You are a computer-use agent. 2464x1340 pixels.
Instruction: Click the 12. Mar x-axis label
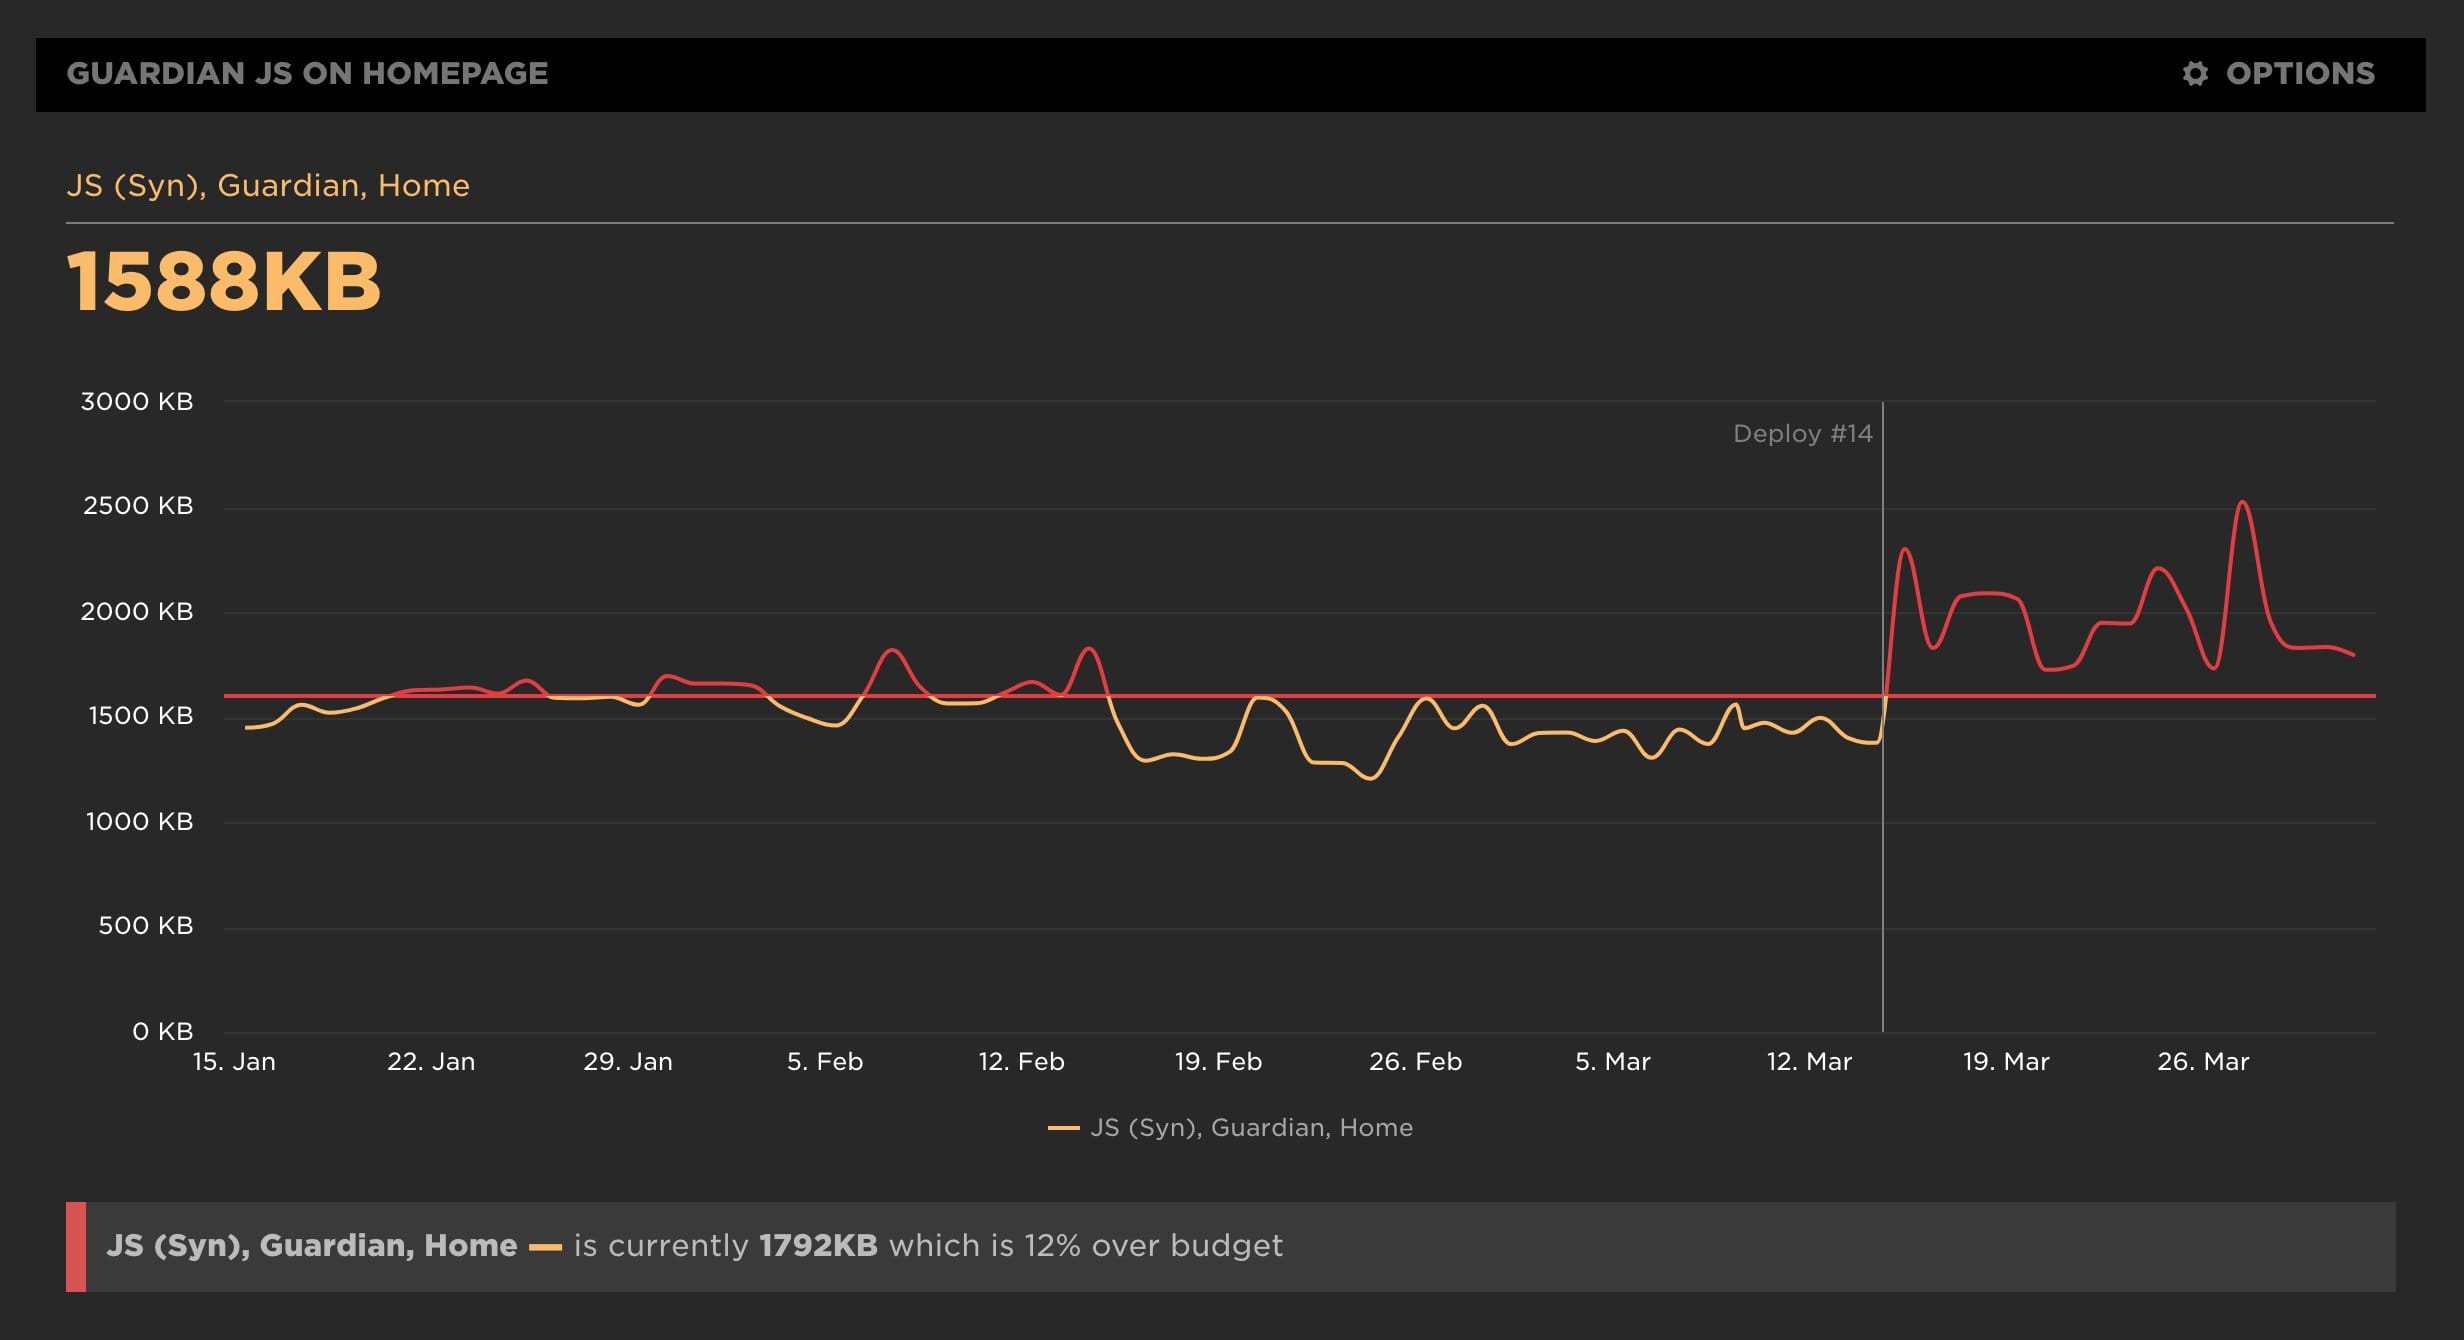click(1809, 1062)
